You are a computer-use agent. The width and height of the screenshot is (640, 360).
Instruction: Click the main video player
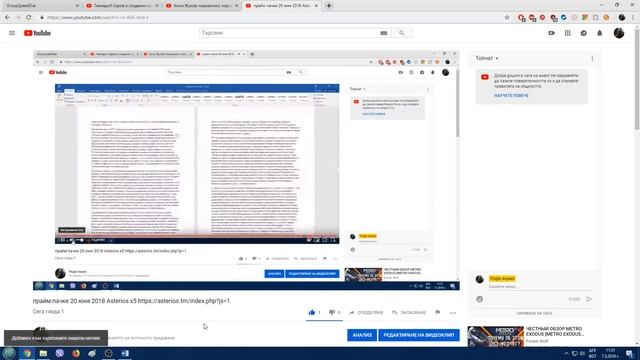pyautogui.click(x=246, y=170)
